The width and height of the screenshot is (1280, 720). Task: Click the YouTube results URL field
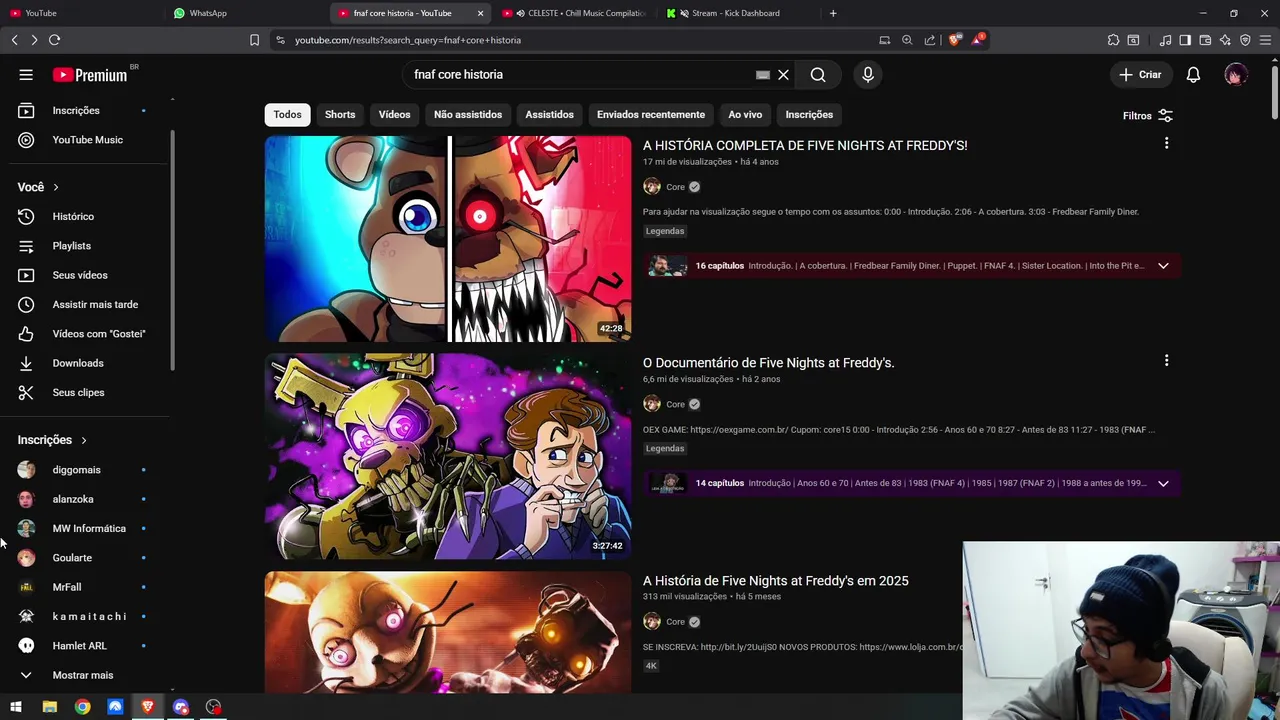pos(570,40)
